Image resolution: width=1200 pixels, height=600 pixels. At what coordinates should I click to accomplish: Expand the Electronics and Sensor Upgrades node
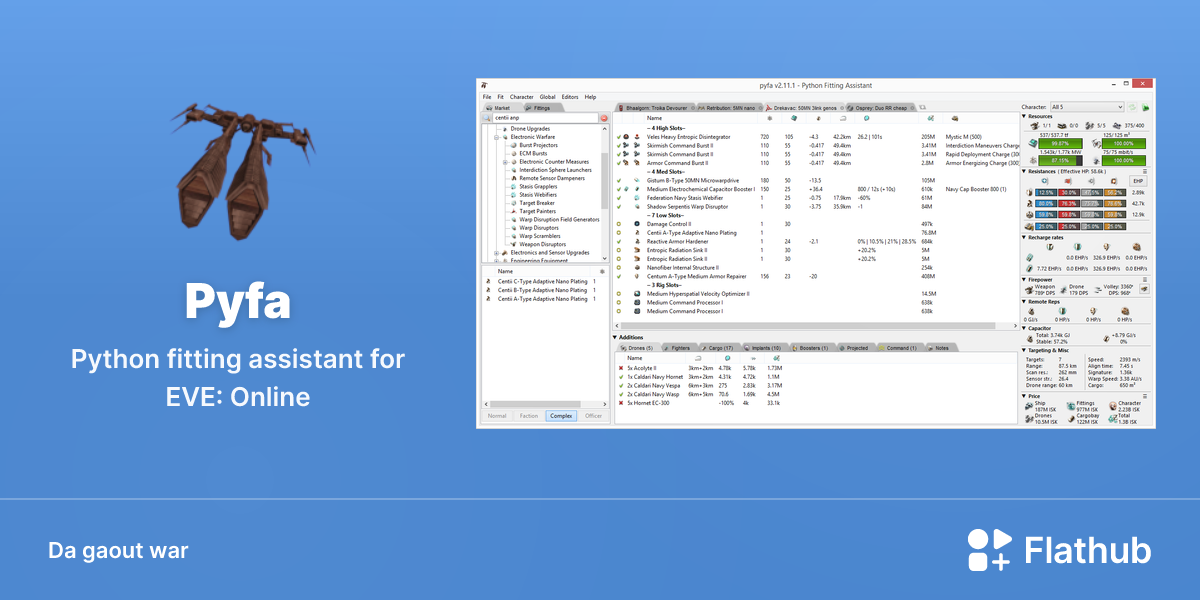[x=496, y=253]
